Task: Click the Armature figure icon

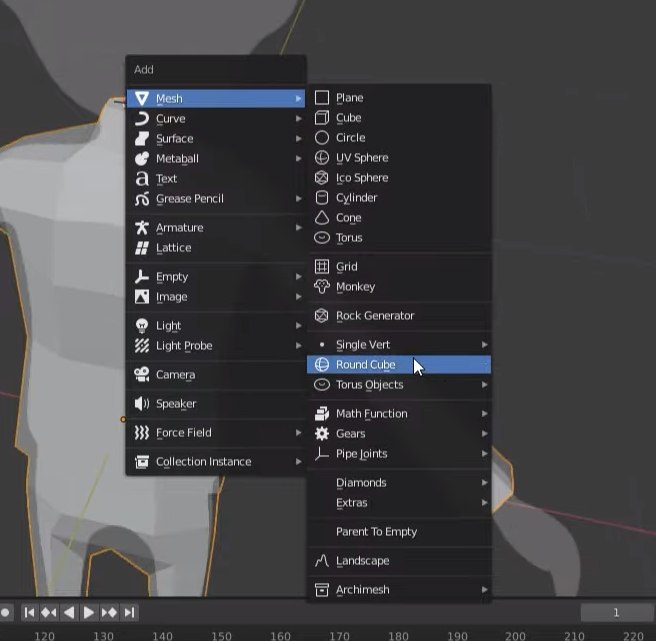Action: [x=142, y=228]
